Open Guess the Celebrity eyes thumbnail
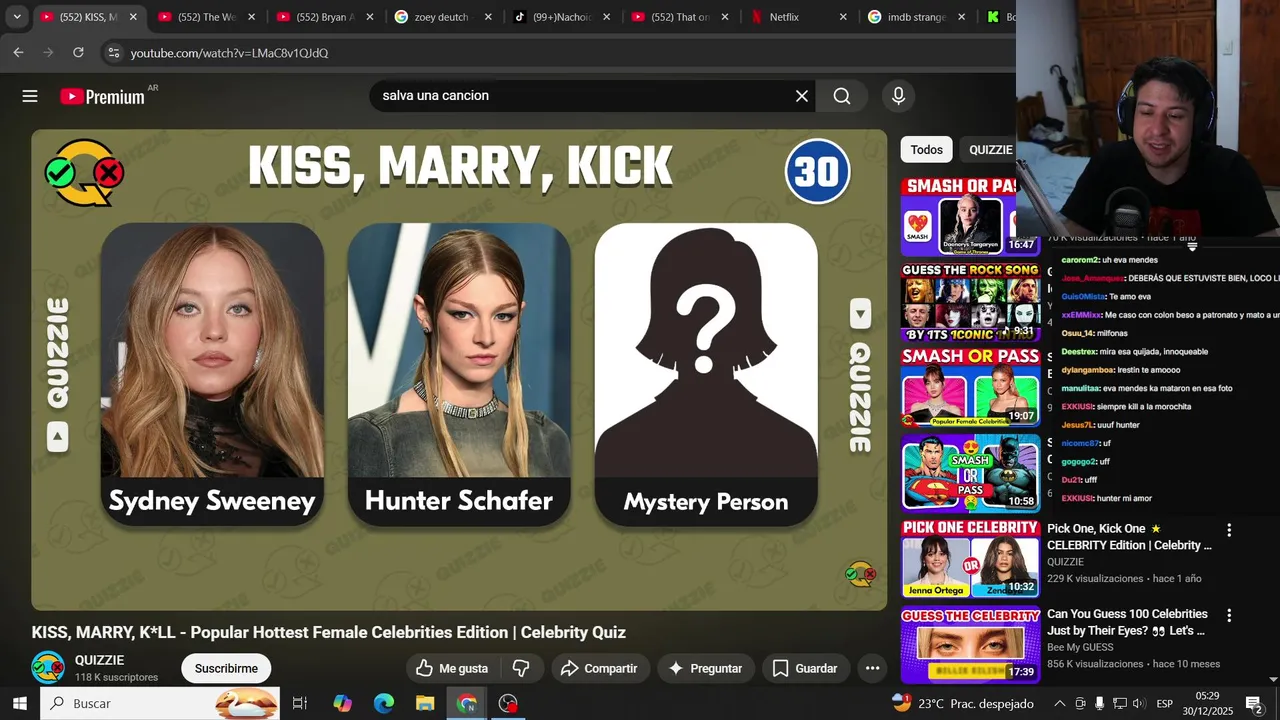Image resolution: width=1280 pixels, height=720 pixels. (x=970, y=644)
